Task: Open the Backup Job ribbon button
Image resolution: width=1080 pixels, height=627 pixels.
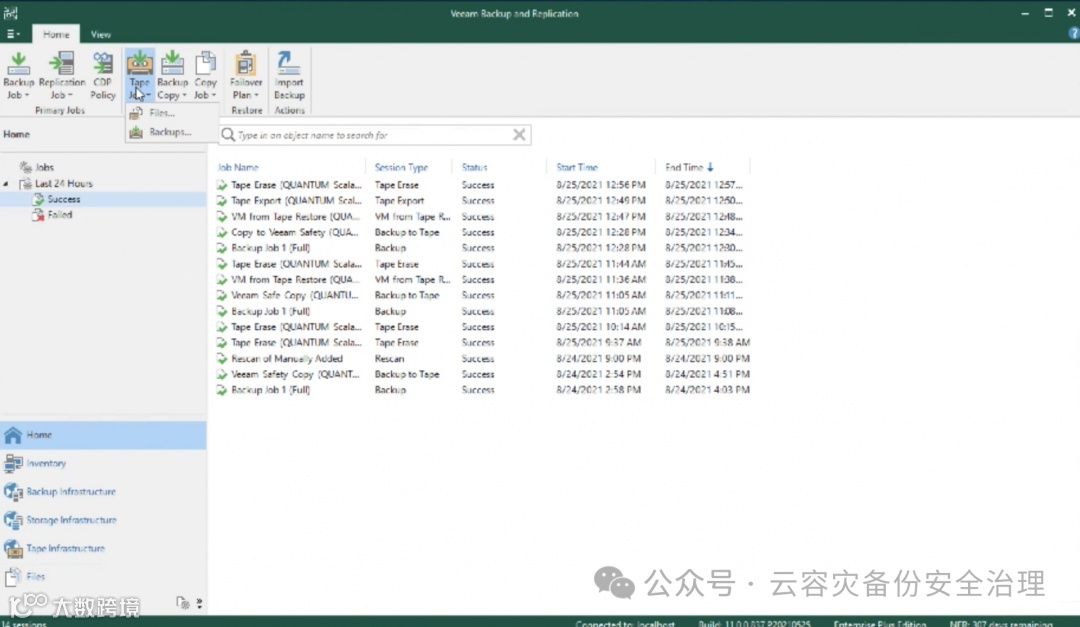Action: pos(19,75)
